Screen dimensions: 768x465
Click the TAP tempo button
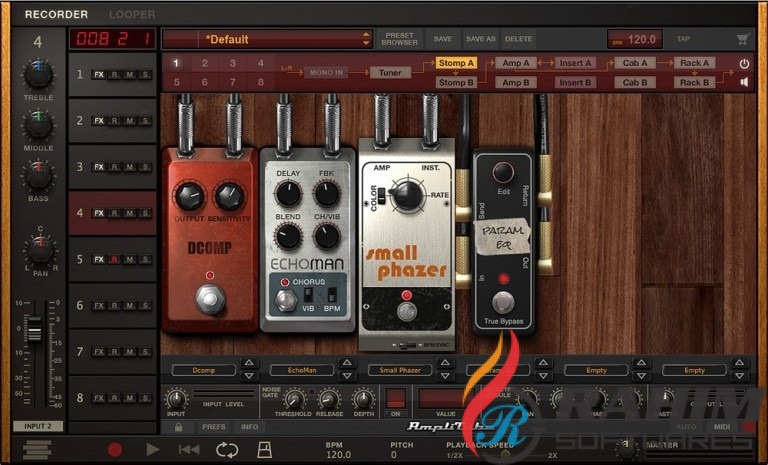coord(683,39)
